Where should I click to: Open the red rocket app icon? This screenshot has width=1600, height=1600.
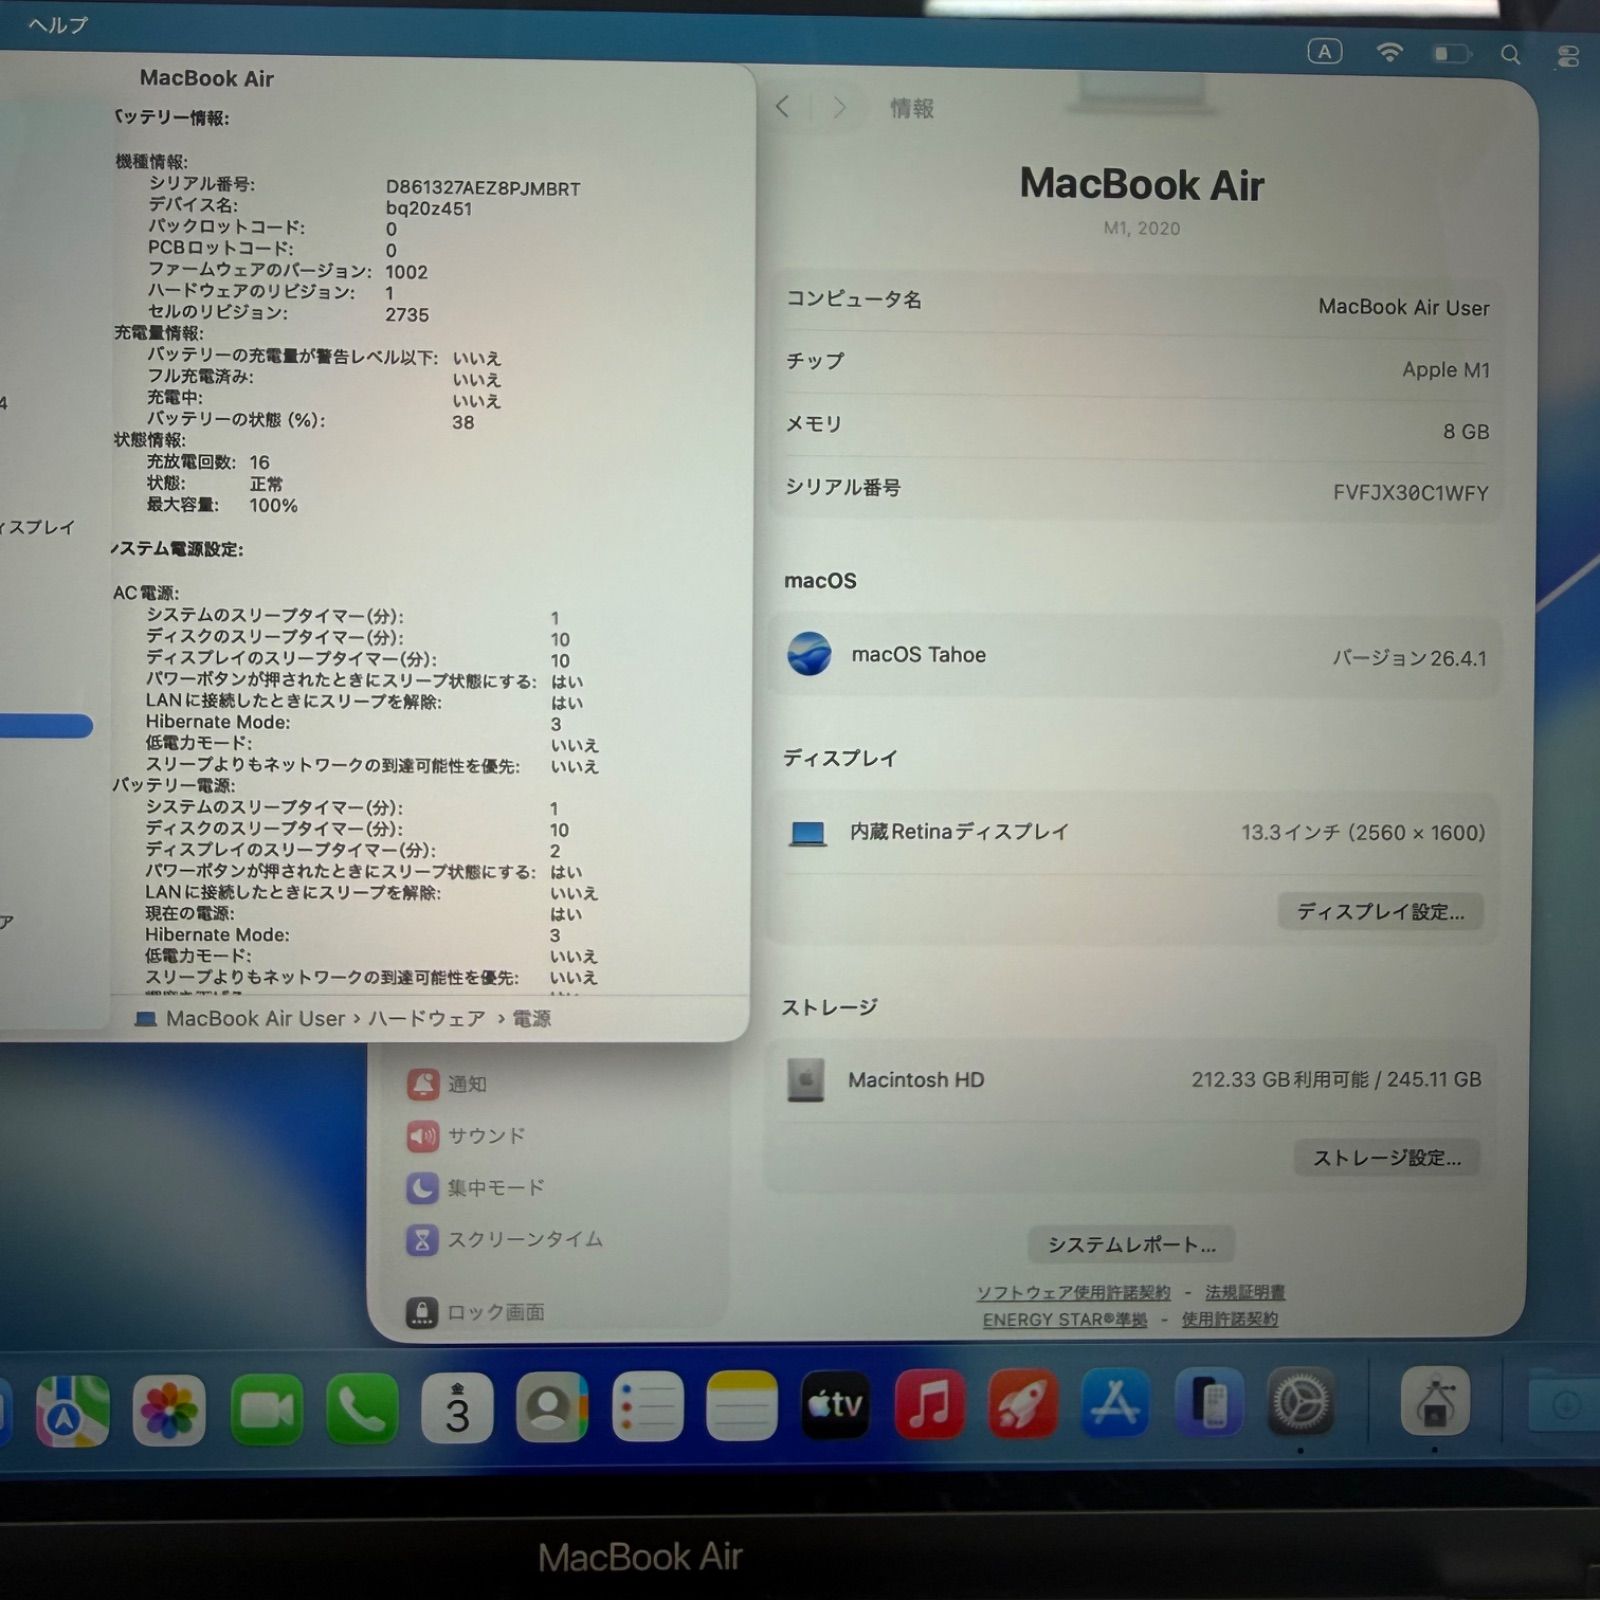[1022, 1404]
